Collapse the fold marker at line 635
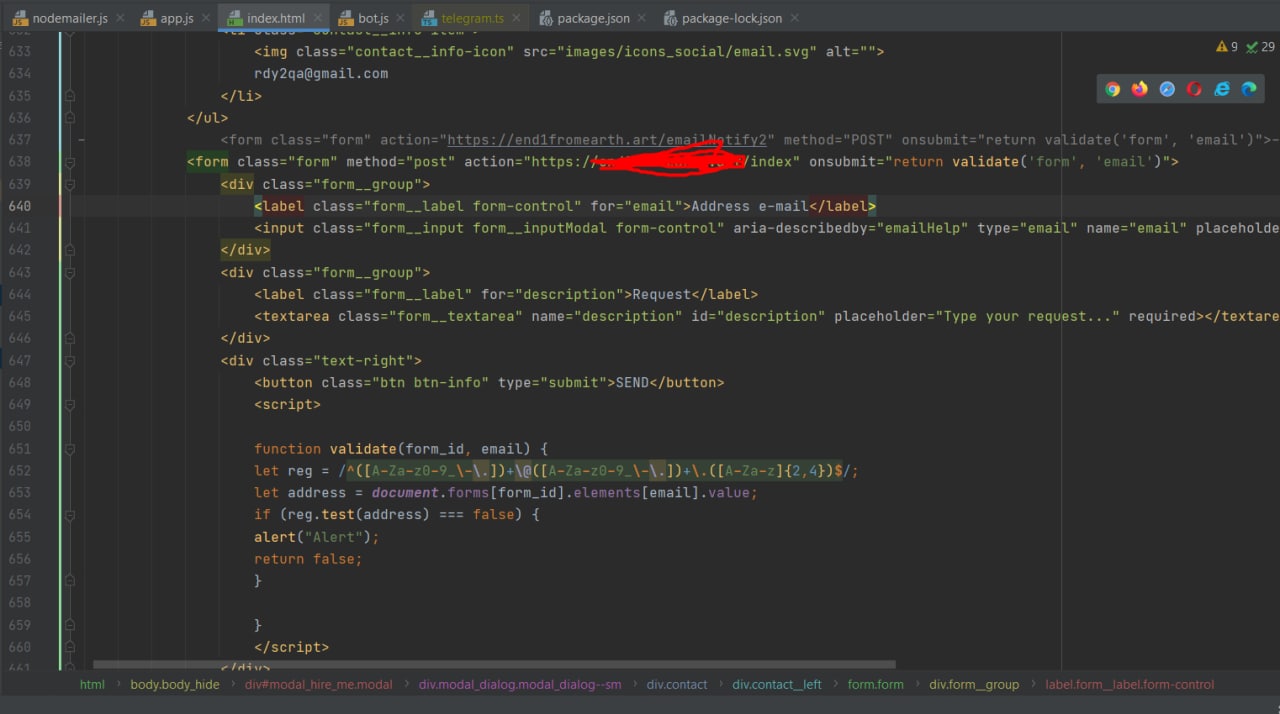 point(69,96)
